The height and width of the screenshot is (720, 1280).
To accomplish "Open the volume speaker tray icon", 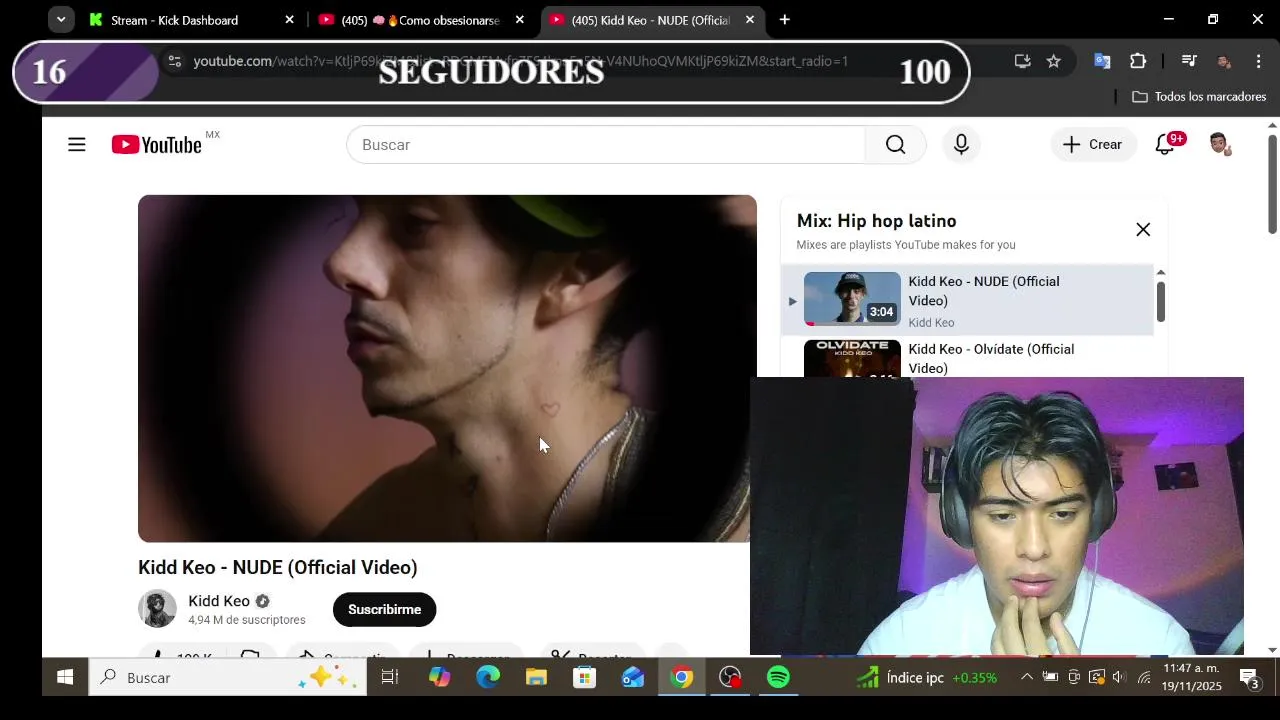I will [x=1119, y=678].
